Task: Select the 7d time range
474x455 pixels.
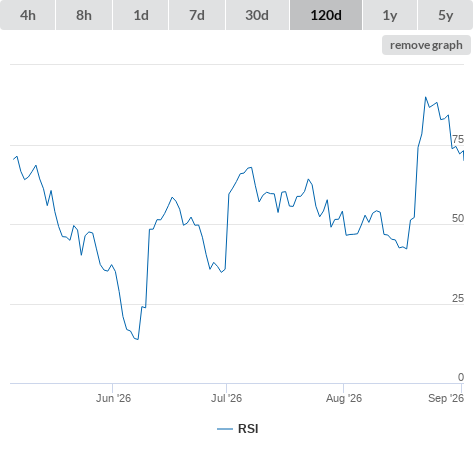Action: [x=197, y=15]
